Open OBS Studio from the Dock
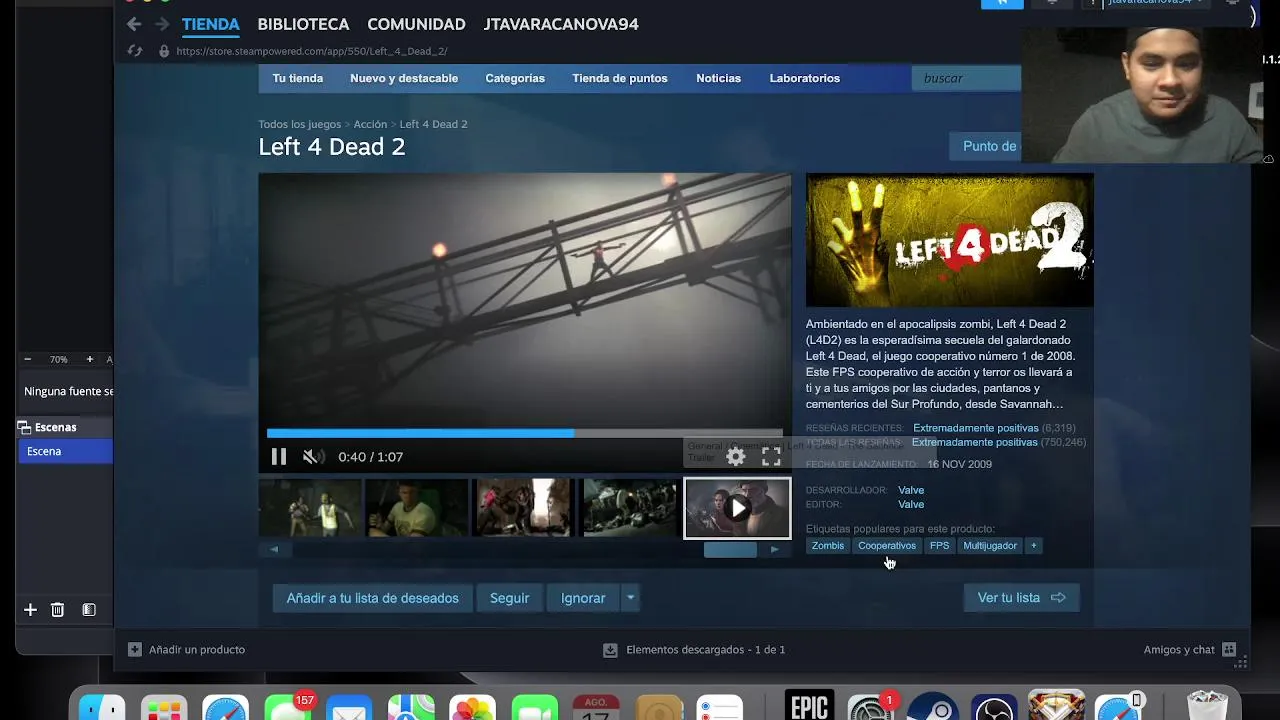This screenshot has width=1280, height=720. pos(995,707)
